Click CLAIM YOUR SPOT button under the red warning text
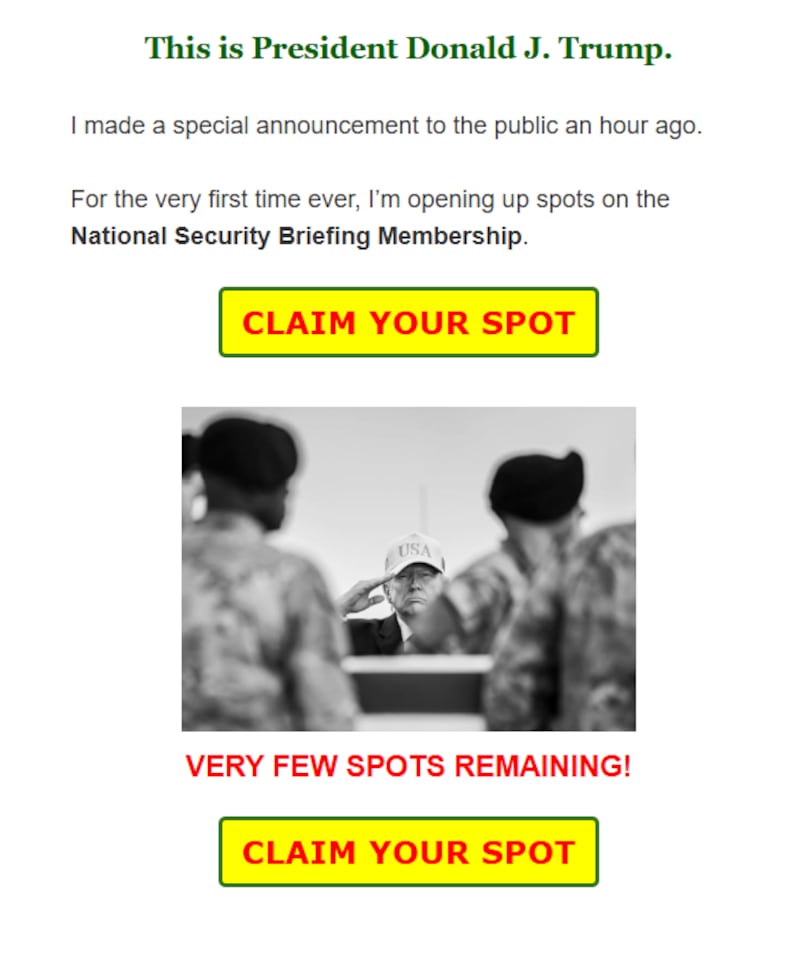The width and height of the screenshot is (800, 961). (408, 852)
